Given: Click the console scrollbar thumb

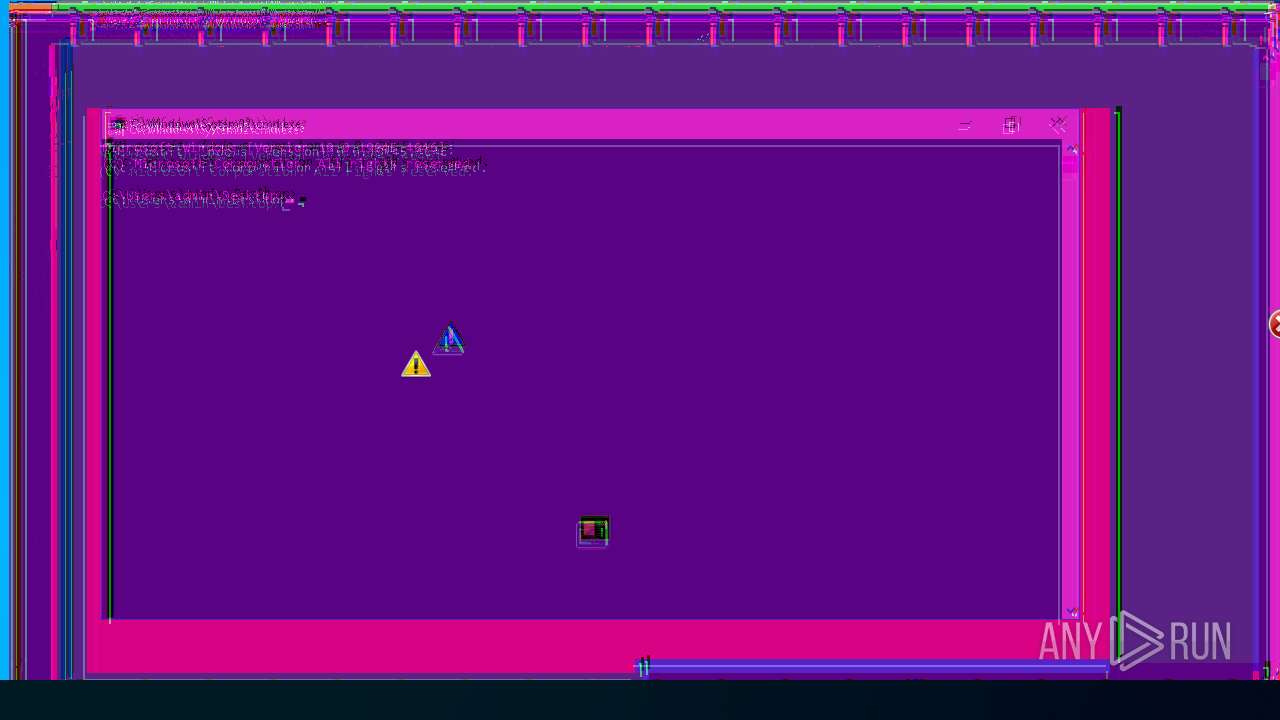Looking at the screenshot, I should tap(1071, 165).
